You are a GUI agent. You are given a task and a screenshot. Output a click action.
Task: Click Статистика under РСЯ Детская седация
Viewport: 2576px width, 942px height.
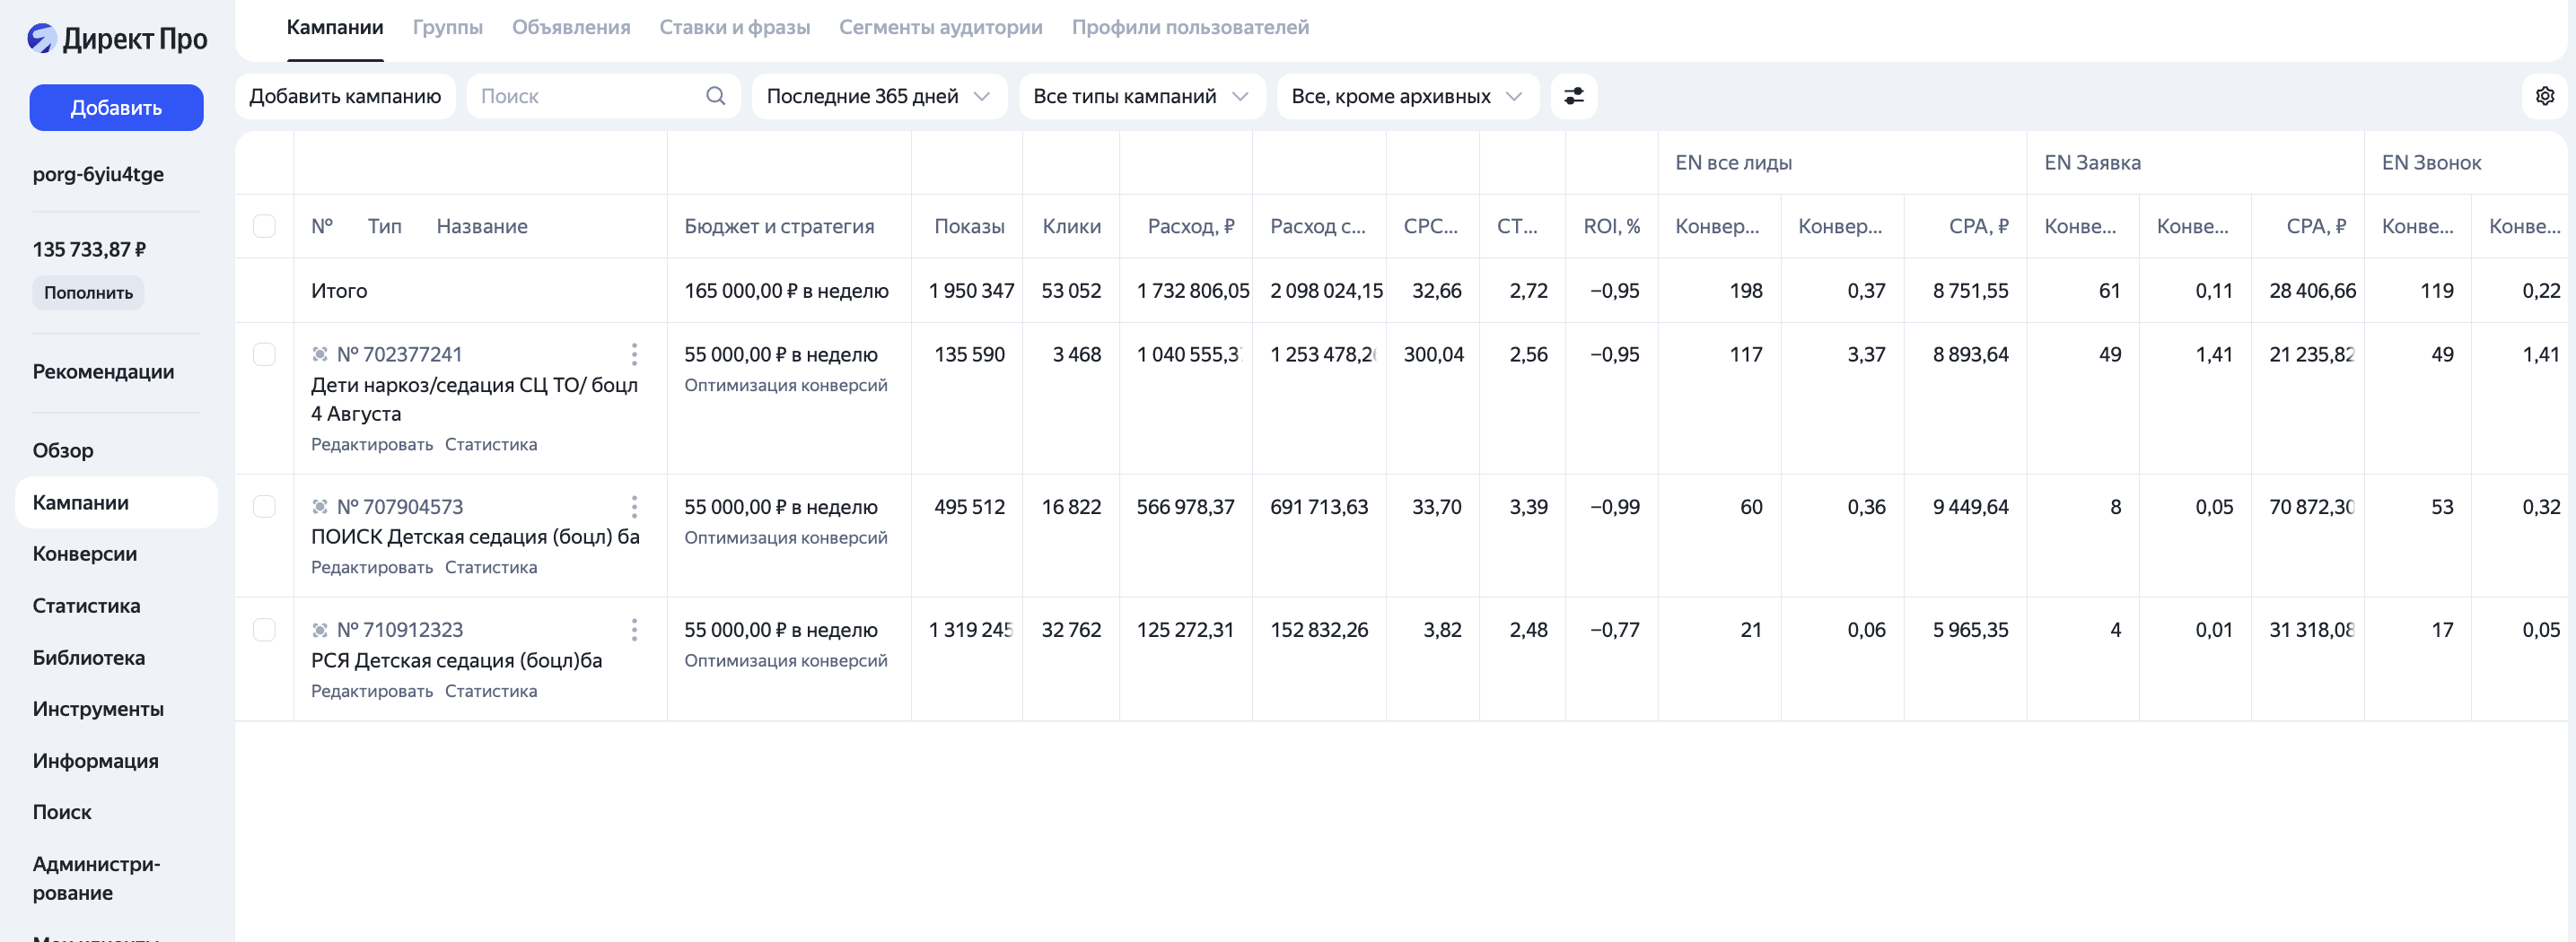pyautogui.click(x=491, y=691)
